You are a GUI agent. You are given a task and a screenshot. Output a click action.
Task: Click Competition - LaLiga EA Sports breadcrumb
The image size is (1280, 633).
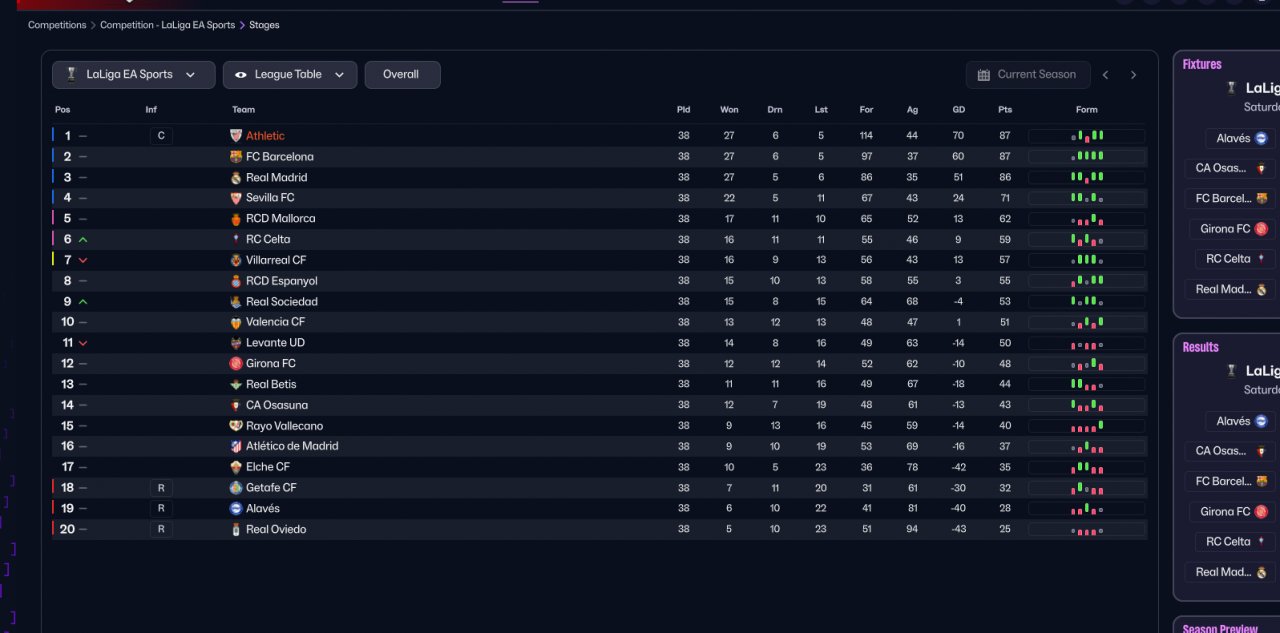point(167,25)
